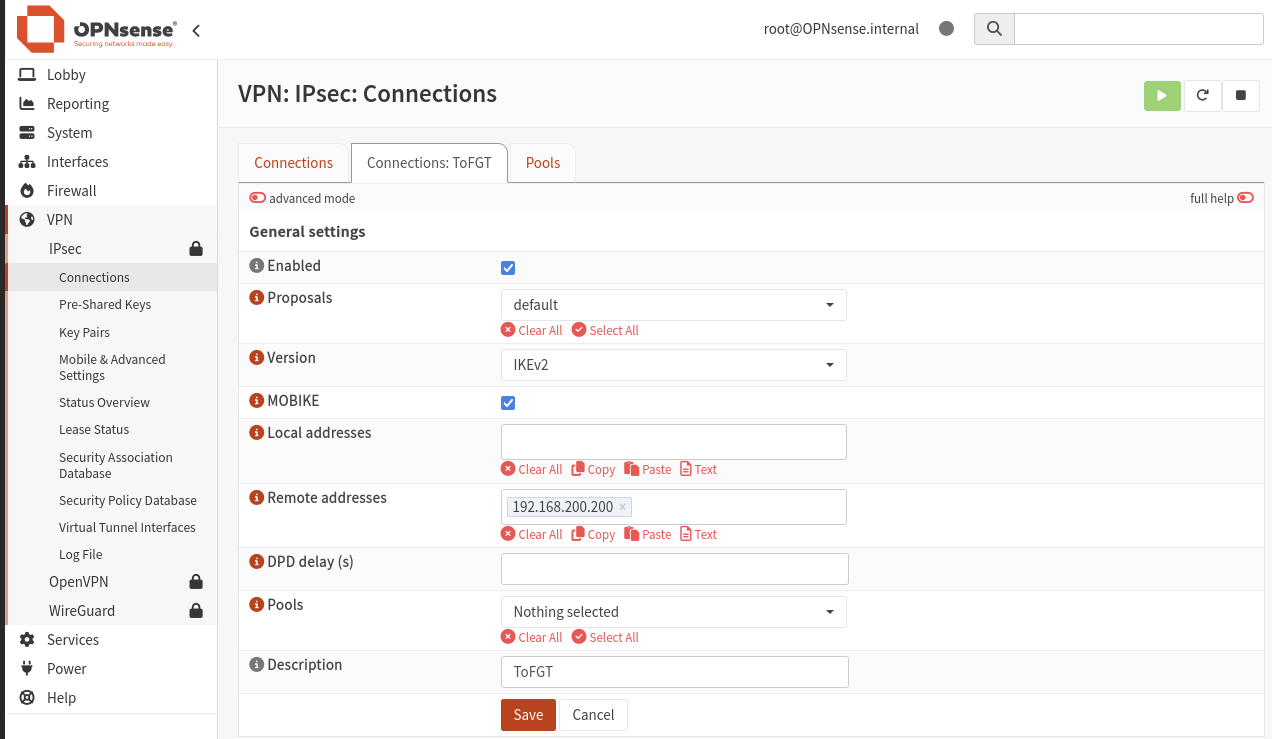Click the top search input box

pyautogui.click(x=1139, y=29)
